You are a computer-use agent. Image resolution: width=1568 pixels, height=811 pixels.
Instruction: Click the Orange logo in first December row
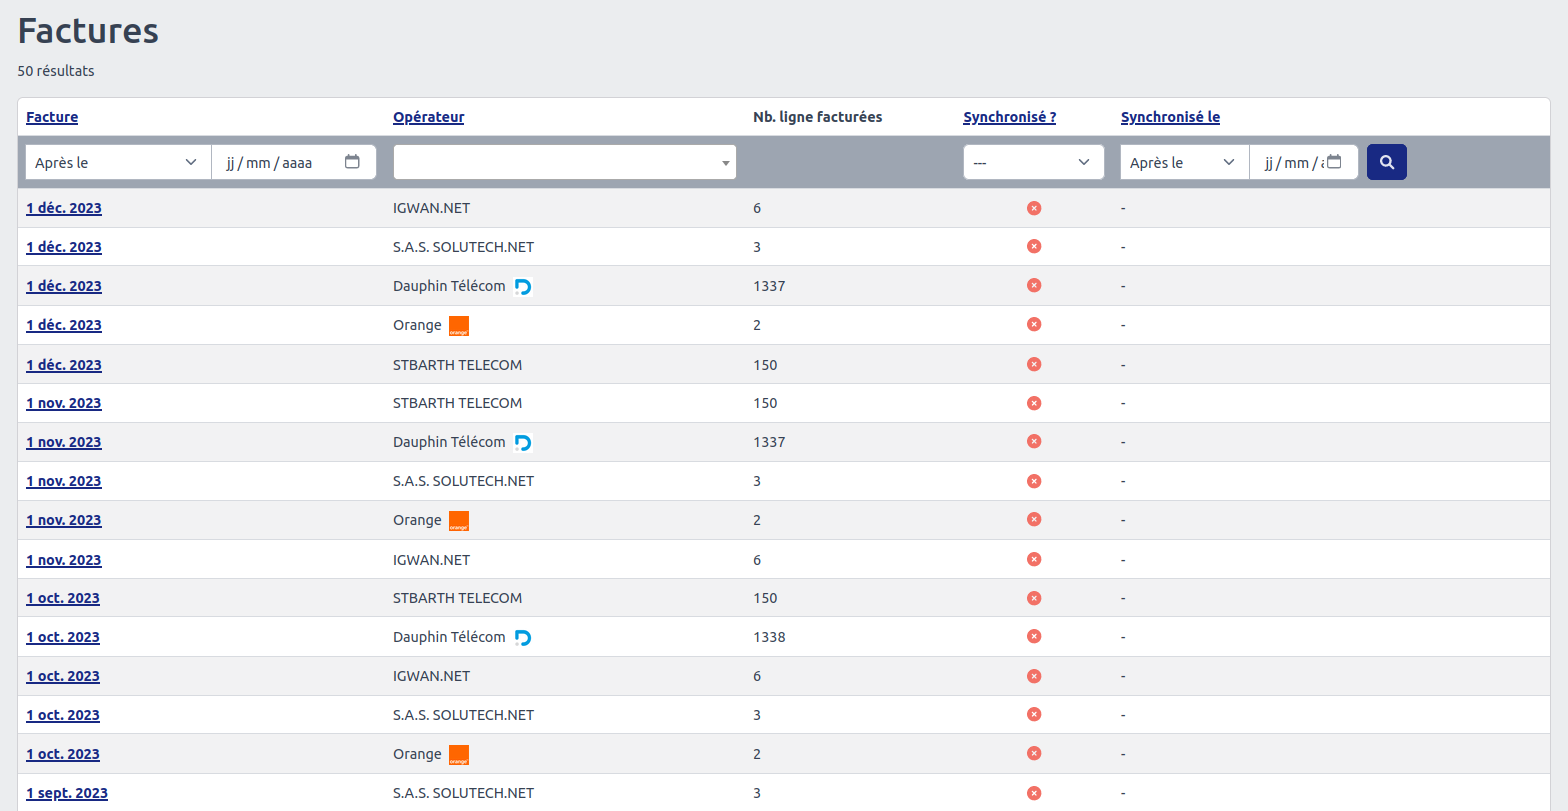tap(459, 326)
